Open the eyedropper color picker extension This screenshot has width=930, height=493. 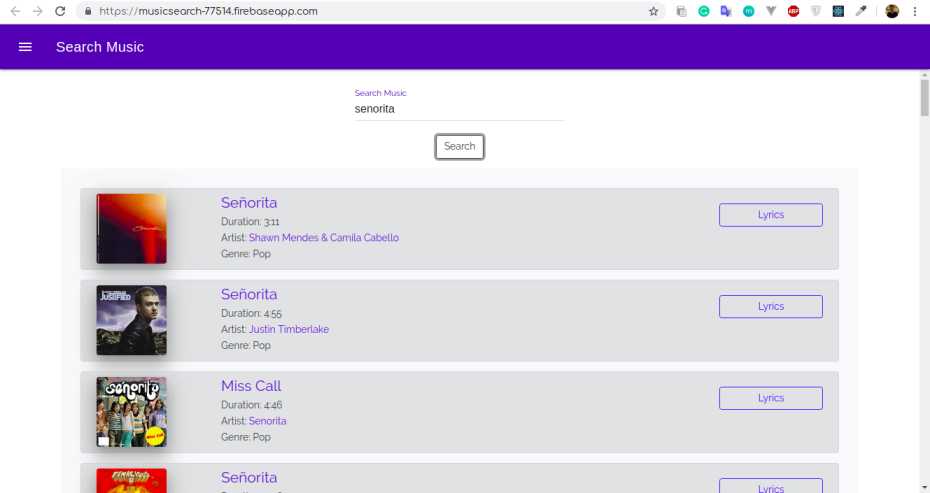click(861, 11)
